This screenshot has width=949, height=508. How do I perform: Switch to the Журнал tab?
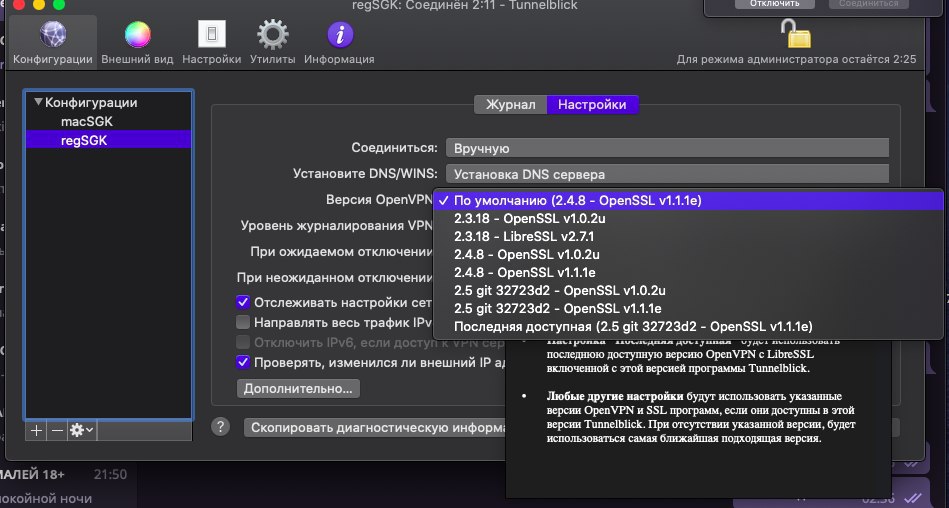[511, 105]
